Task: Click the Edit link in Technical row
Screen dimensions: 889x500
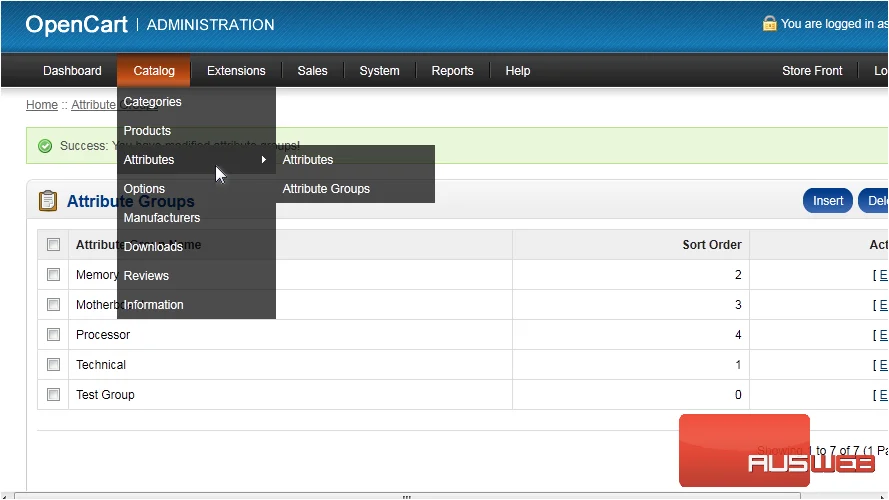Action: (x=883, y=365)
